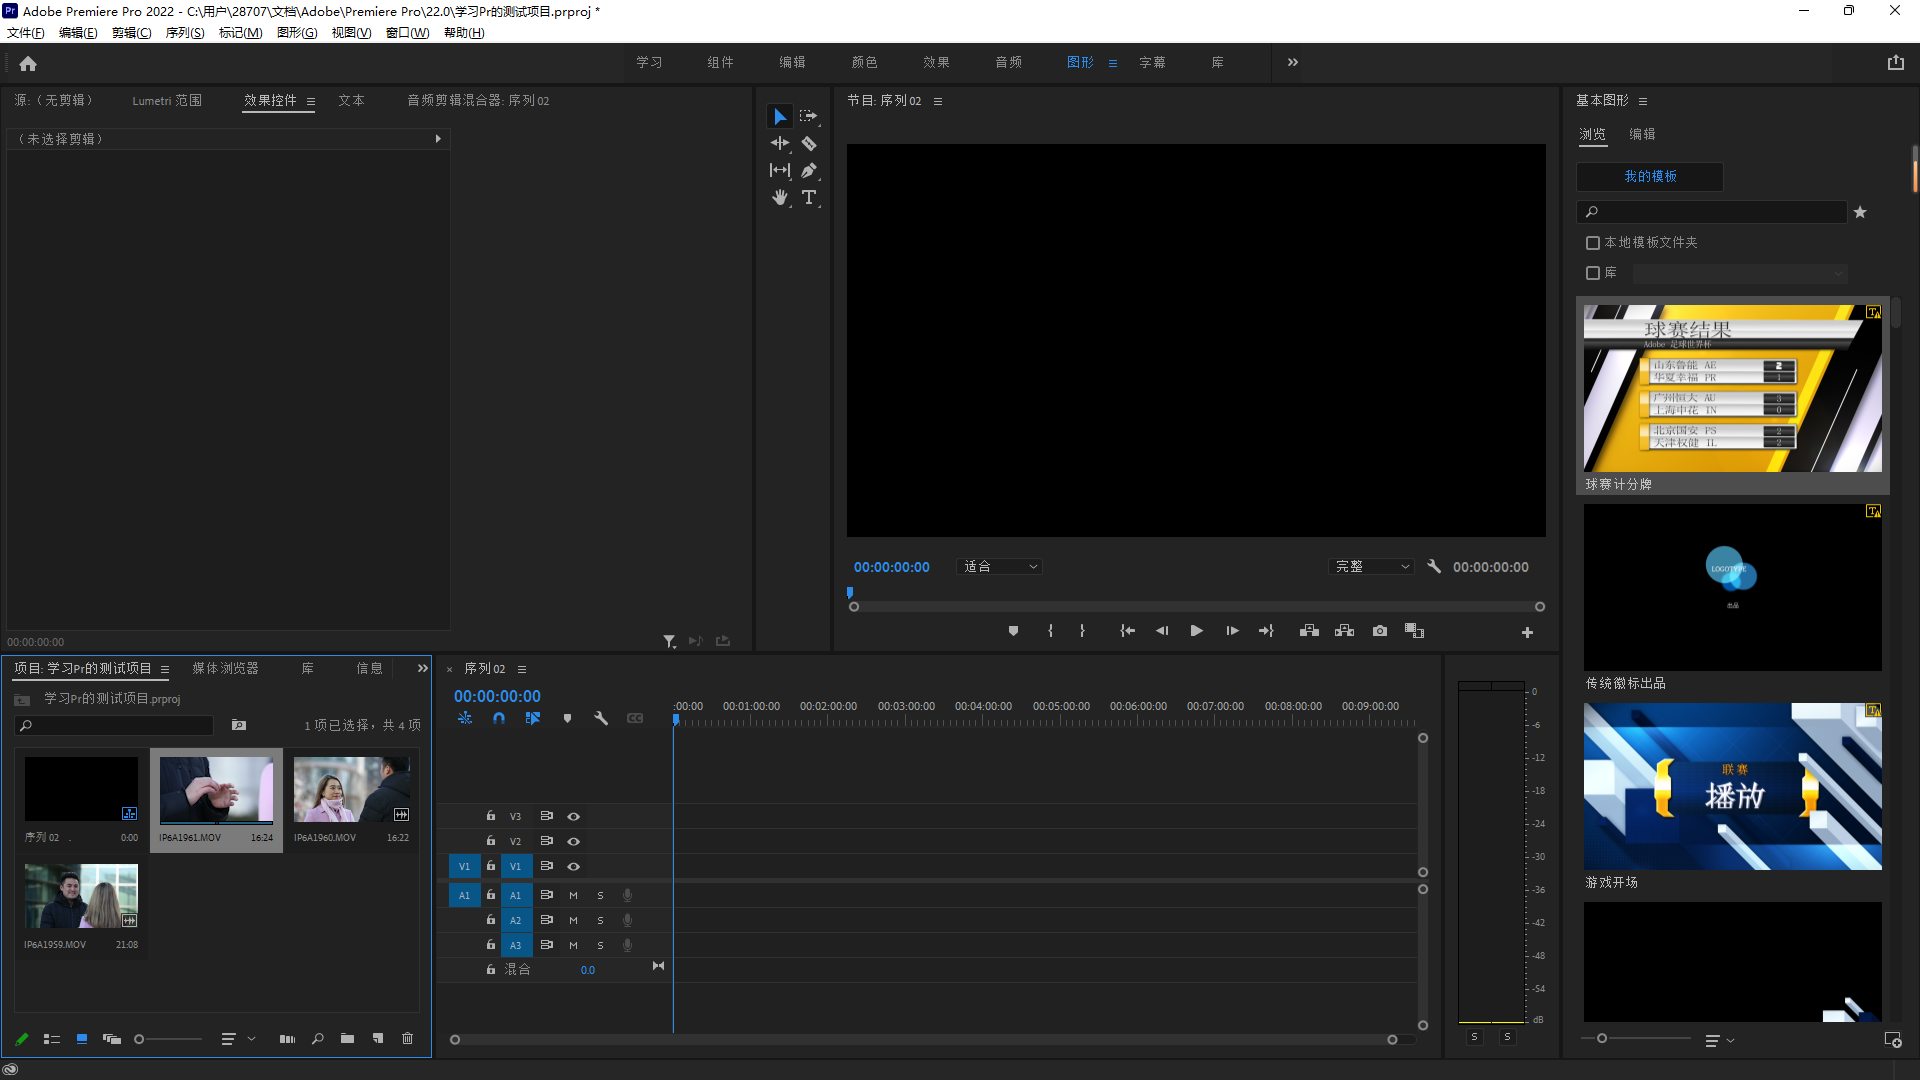Select the 球赛计分牌 template thumbnail
The image size is (1920, 1080).
click(x=1733, y=389)
